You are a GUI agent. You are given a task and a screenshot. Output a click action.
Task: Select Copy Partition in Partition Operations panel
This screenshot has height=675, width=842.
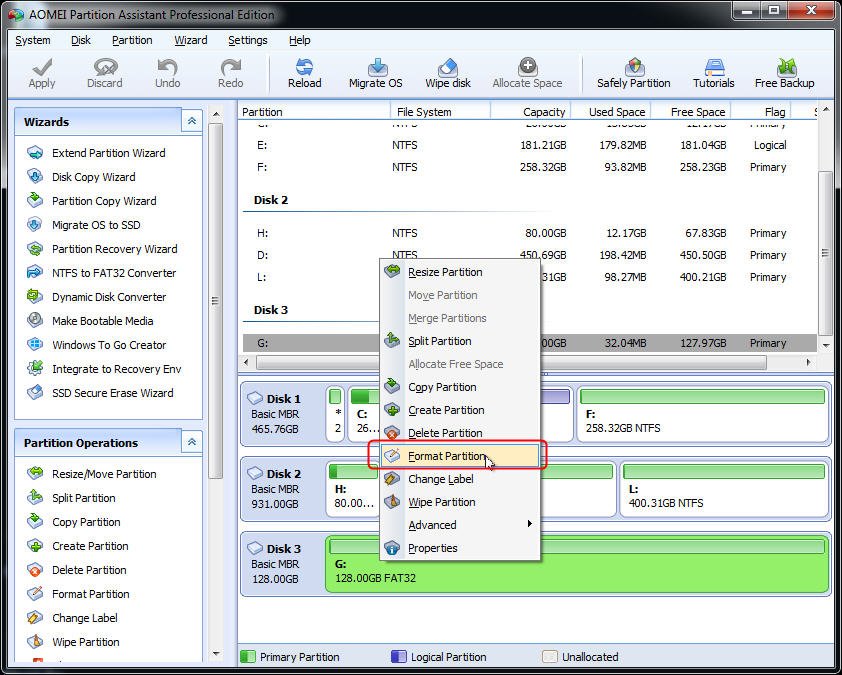point(74,522)
